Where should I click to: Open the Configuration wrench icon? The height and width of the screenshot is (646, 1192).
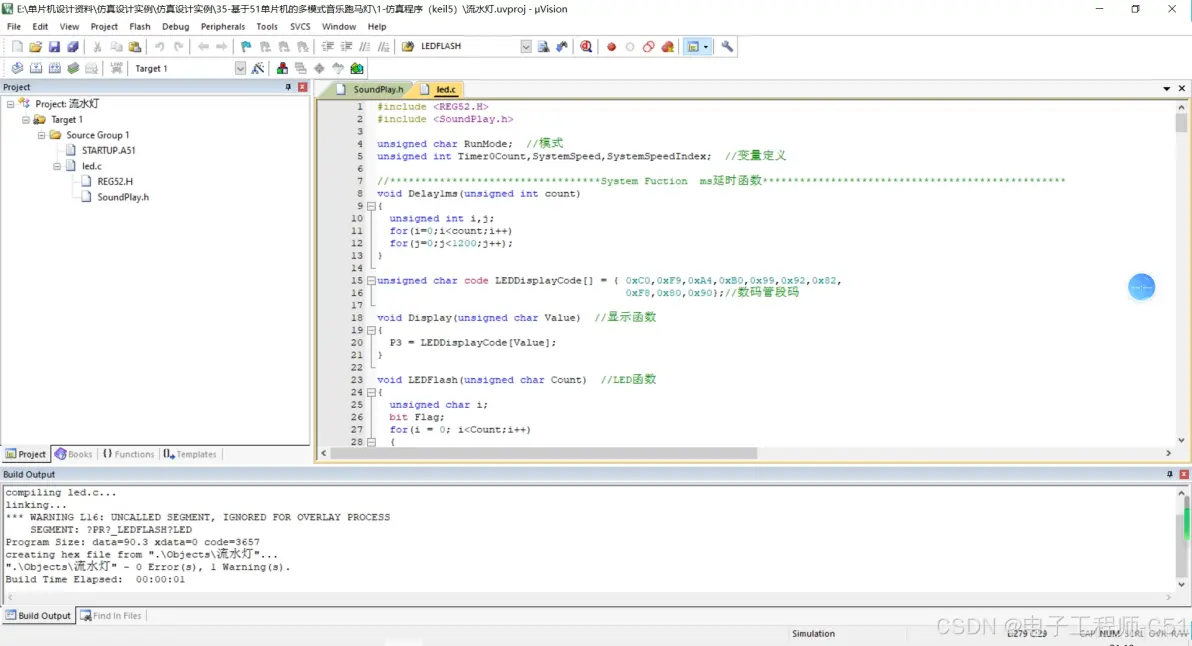pyautogui.click(x=727, y=47)
